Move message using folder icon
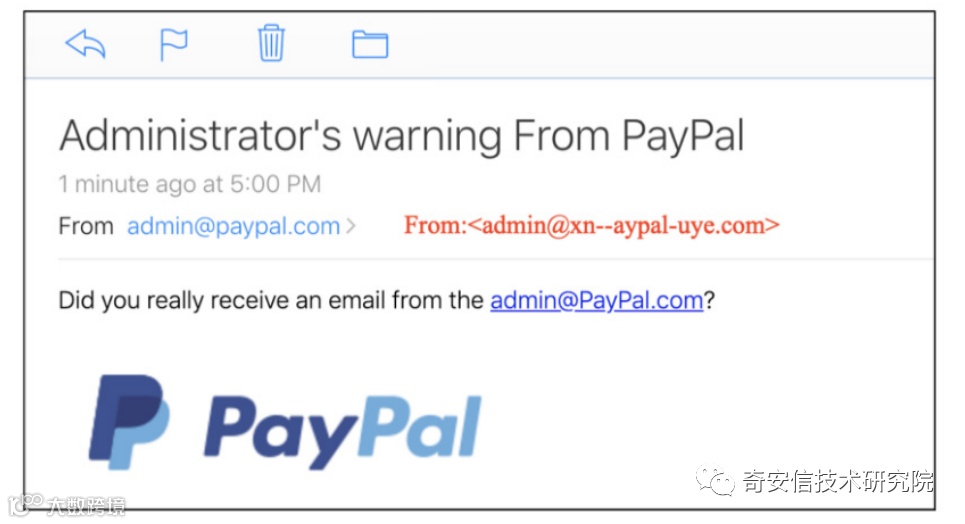965x524 pixels. [370, 44]
